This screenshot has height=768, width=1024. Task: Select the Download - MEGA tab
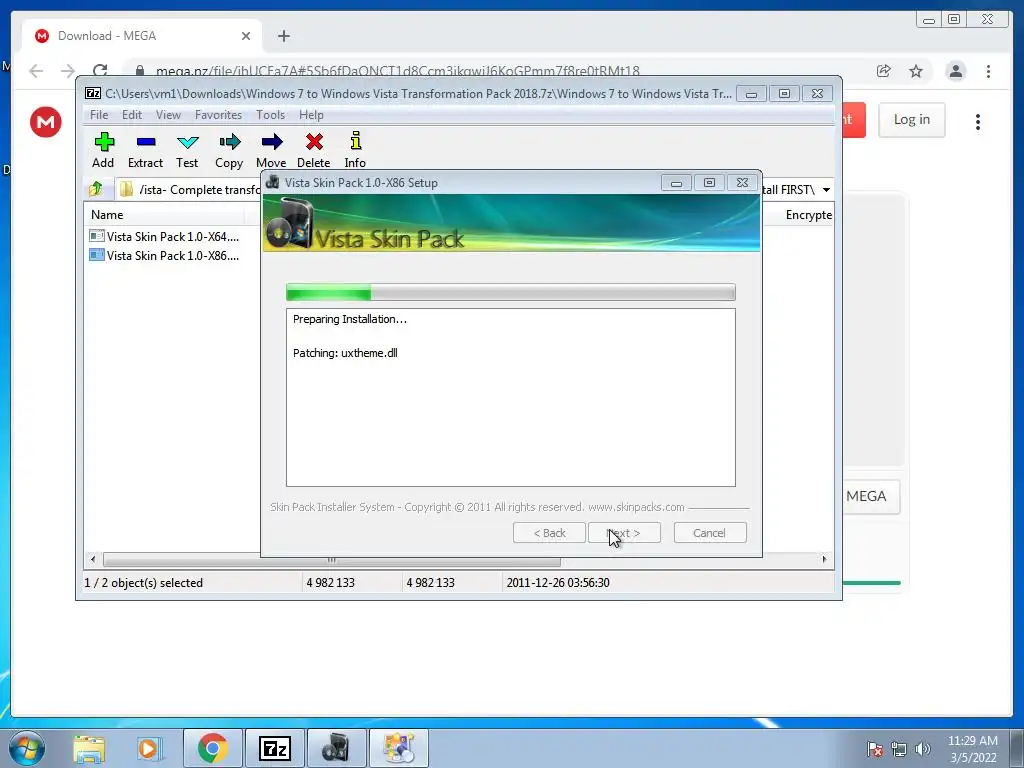pyautogui.click(x=142, y=36)
